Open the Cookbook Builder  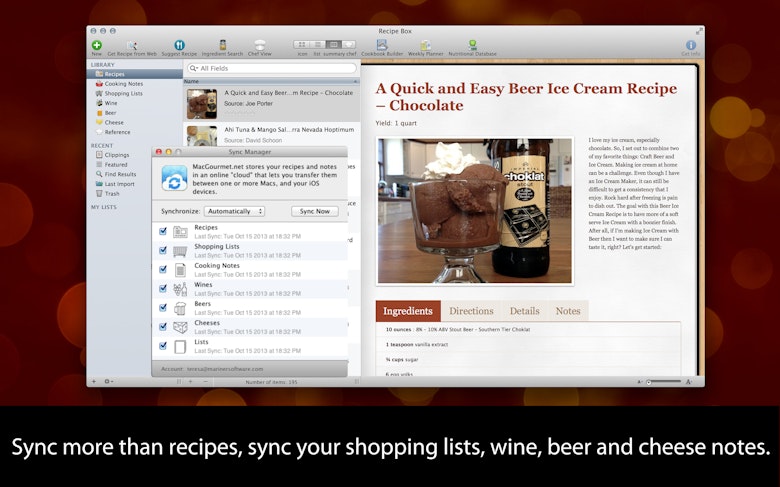[x=382, y=48]
